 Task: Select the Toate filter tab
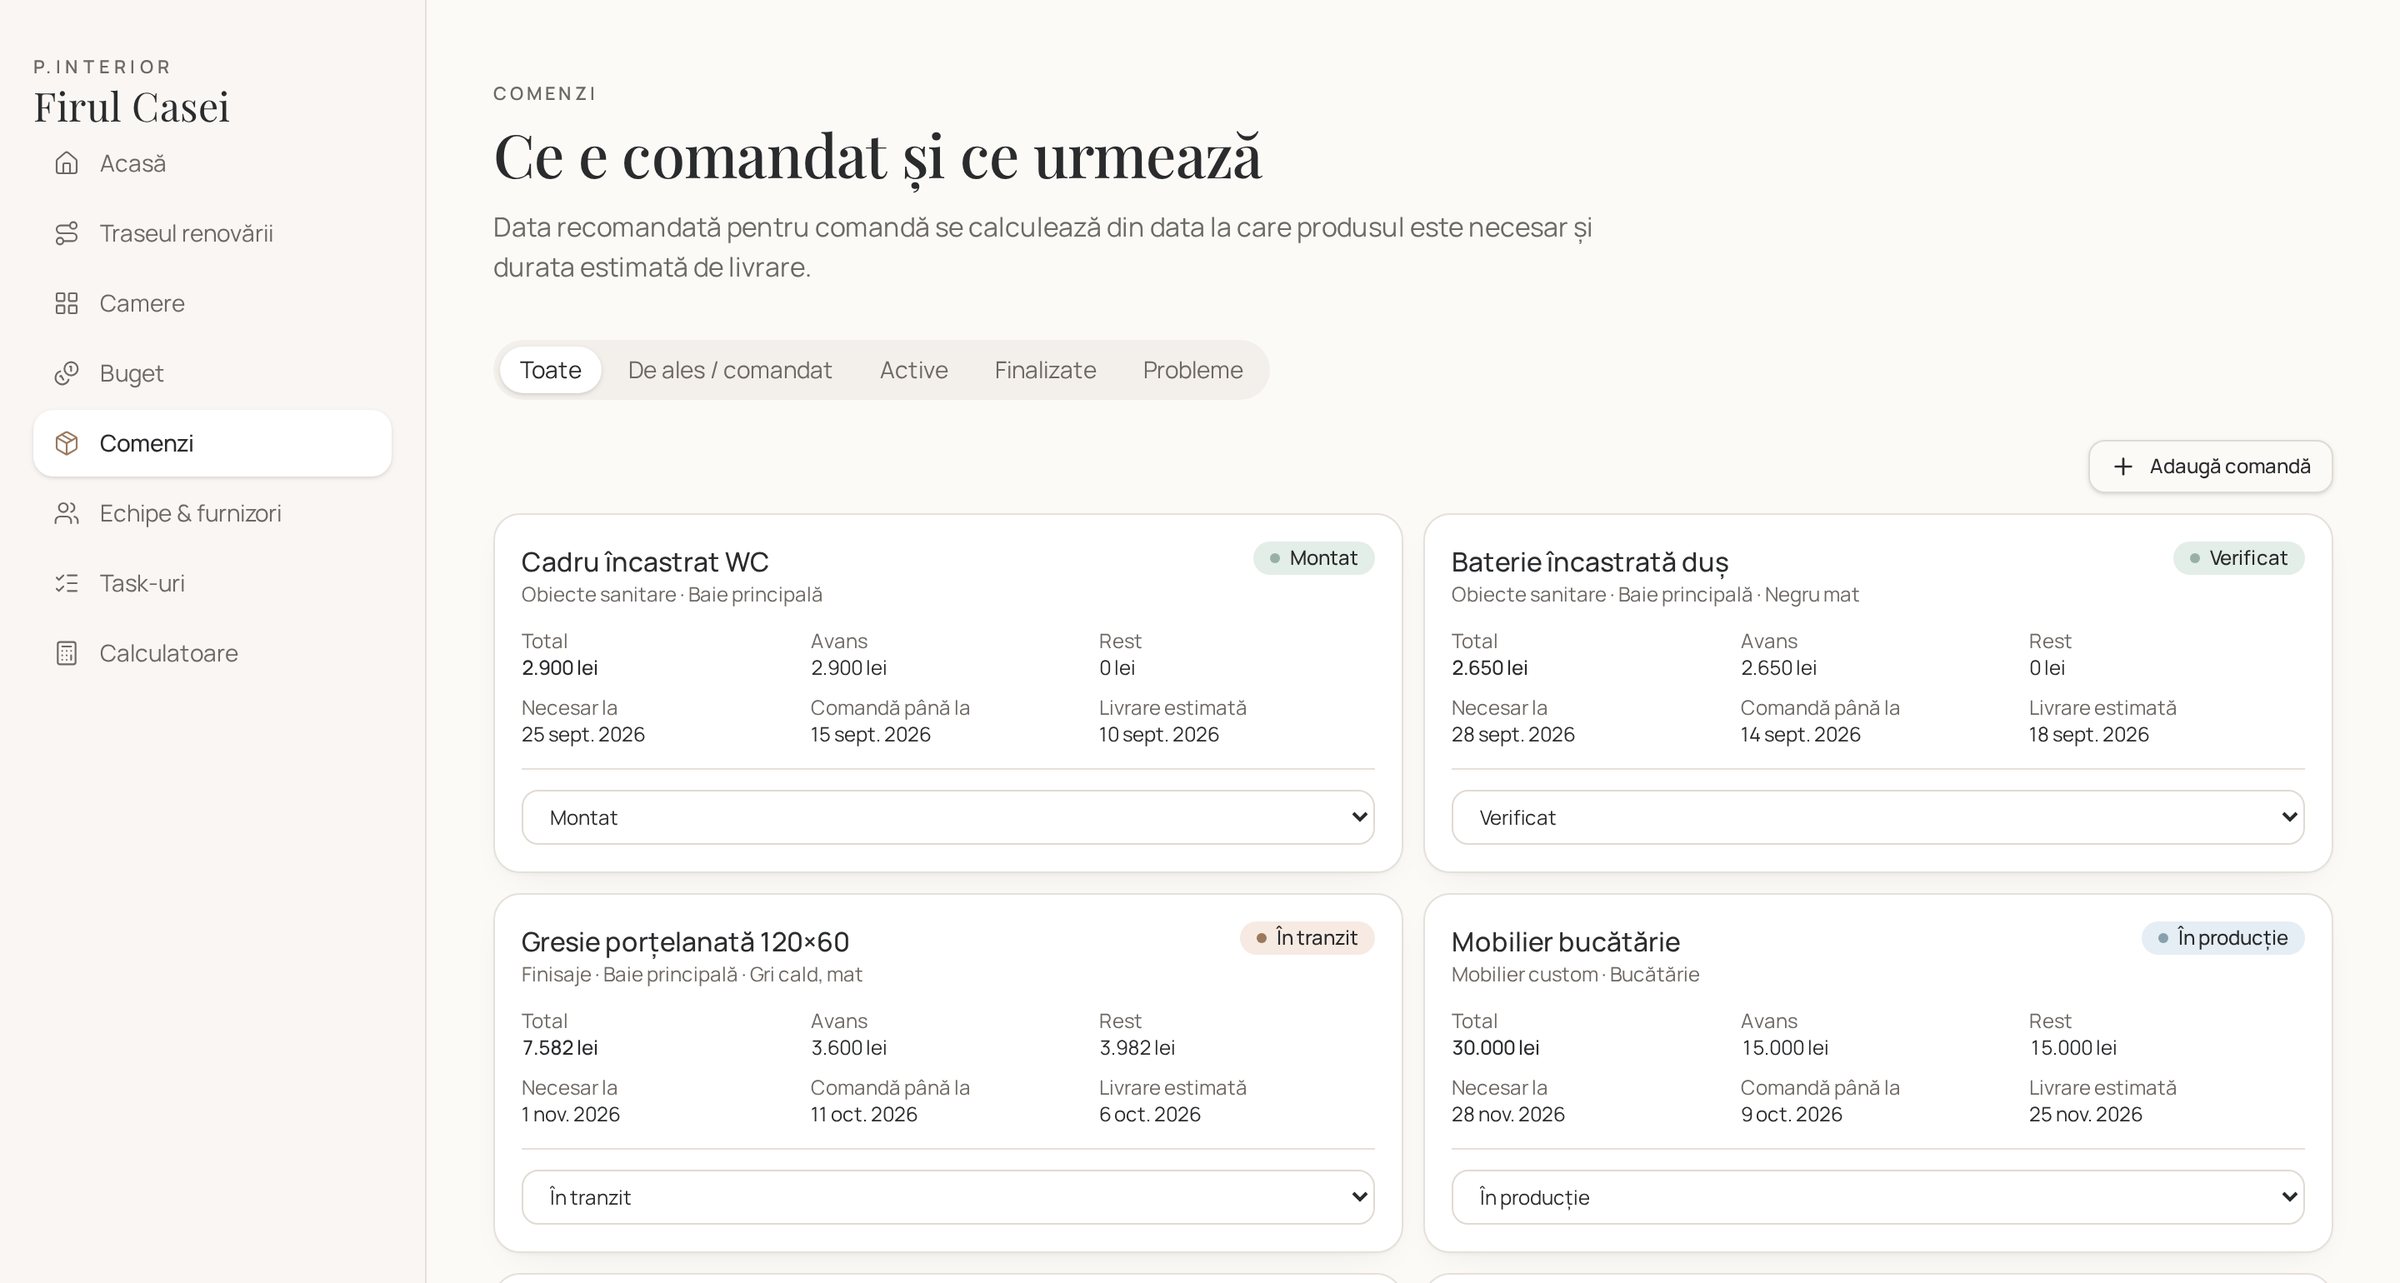[550, 370]
